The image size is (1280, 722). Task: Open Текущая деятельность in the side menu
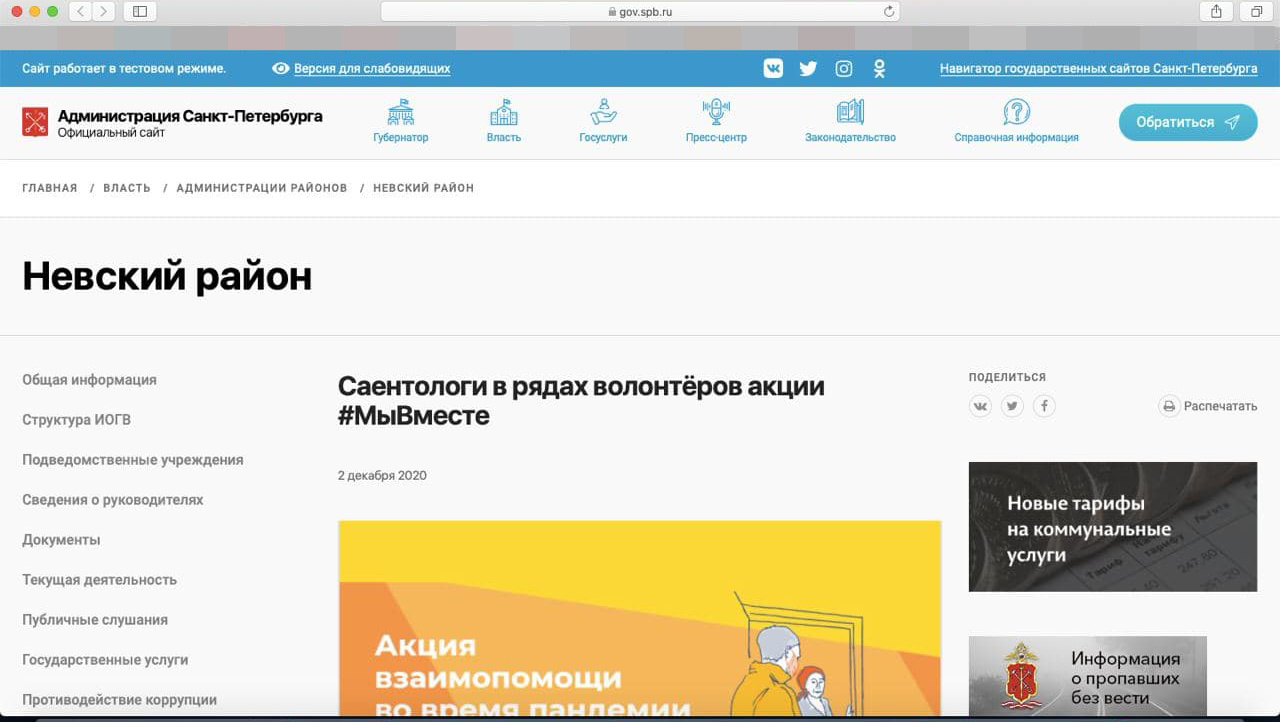click(99, 580)
